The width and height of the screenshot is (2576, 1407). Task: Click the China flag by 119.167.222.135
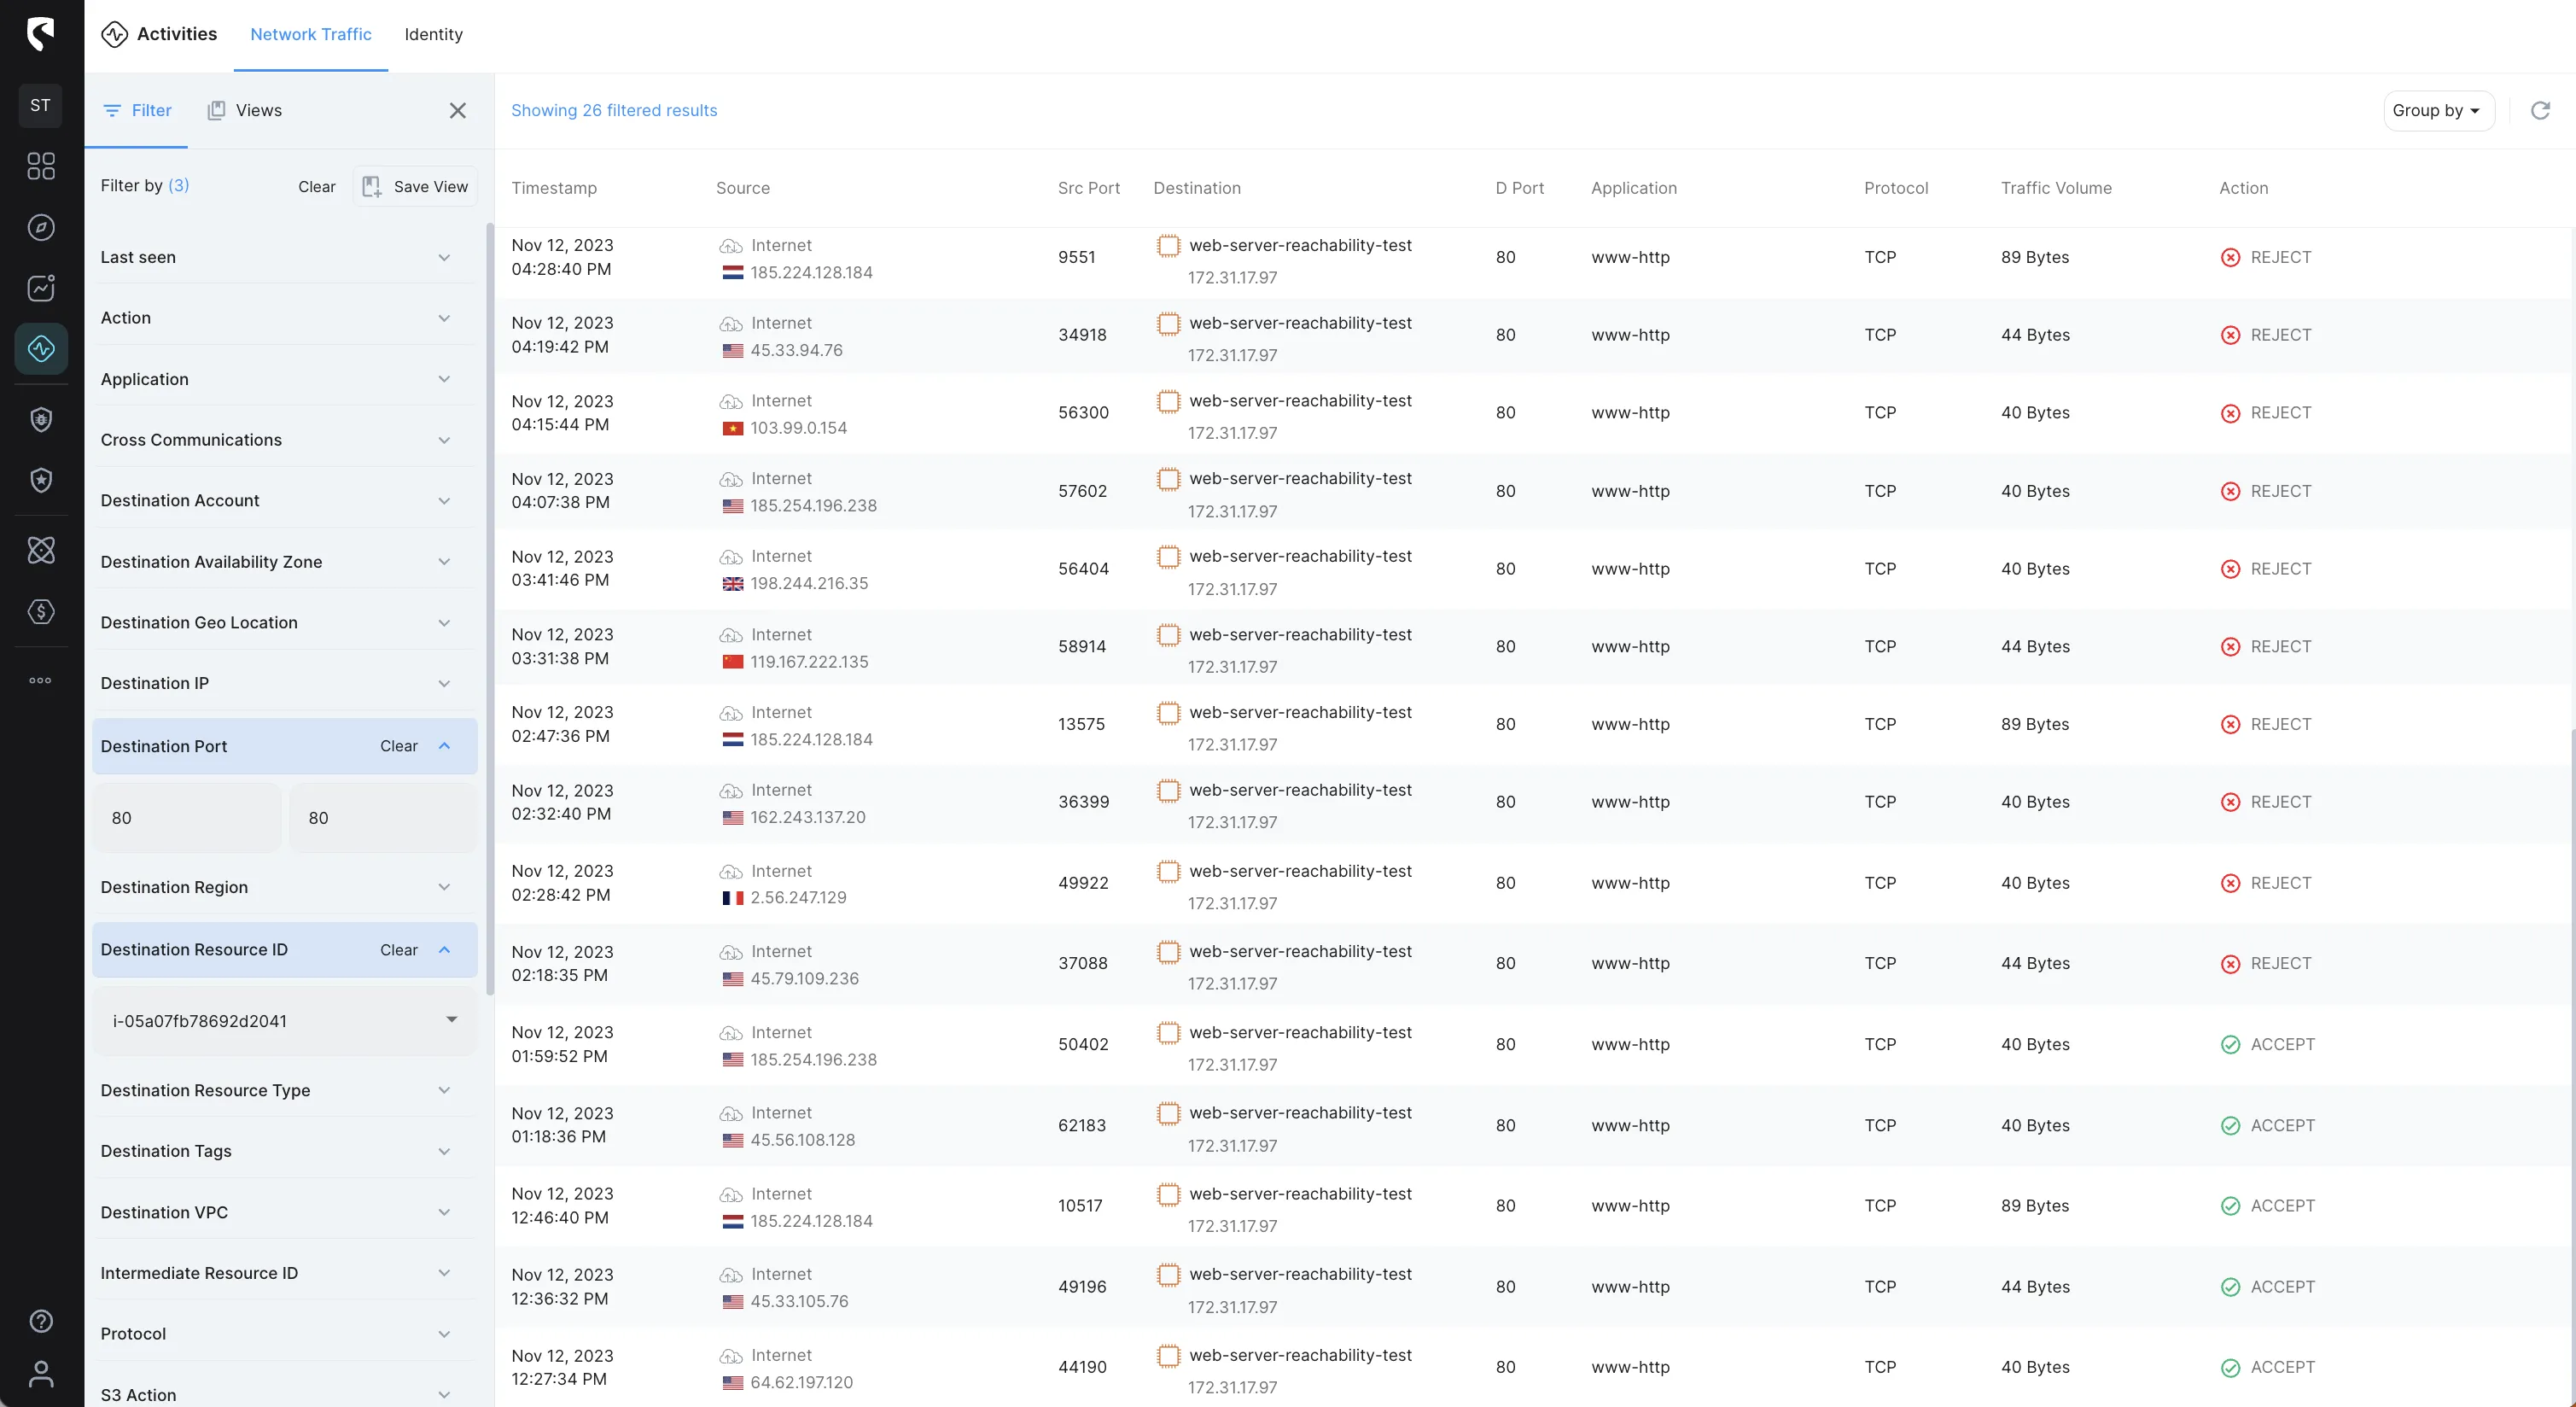(733, 662)
